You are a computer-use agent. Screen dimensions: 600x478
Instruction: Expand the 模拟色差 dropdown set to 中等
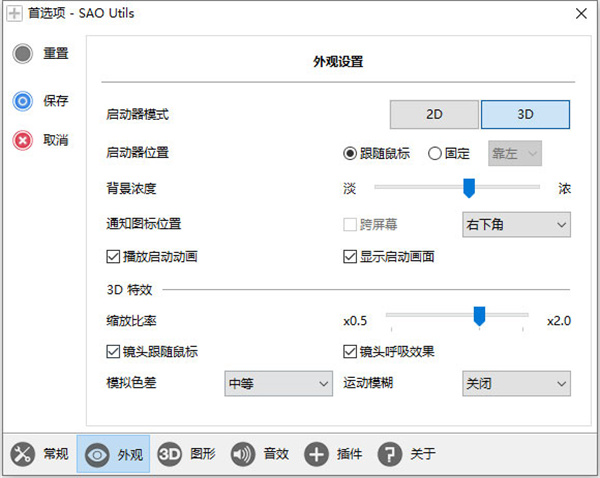279,383
